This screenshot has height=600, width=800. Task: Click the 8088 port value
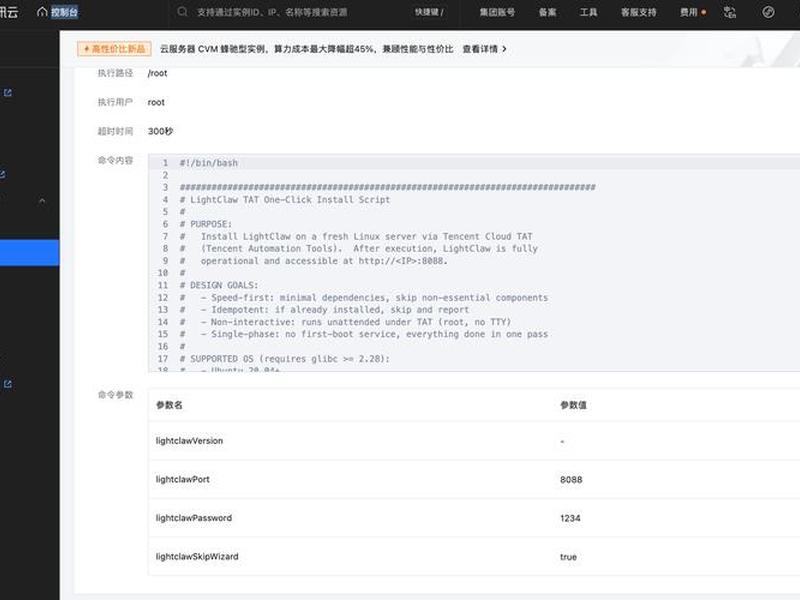pyautogui.click(x=571, y=480)
